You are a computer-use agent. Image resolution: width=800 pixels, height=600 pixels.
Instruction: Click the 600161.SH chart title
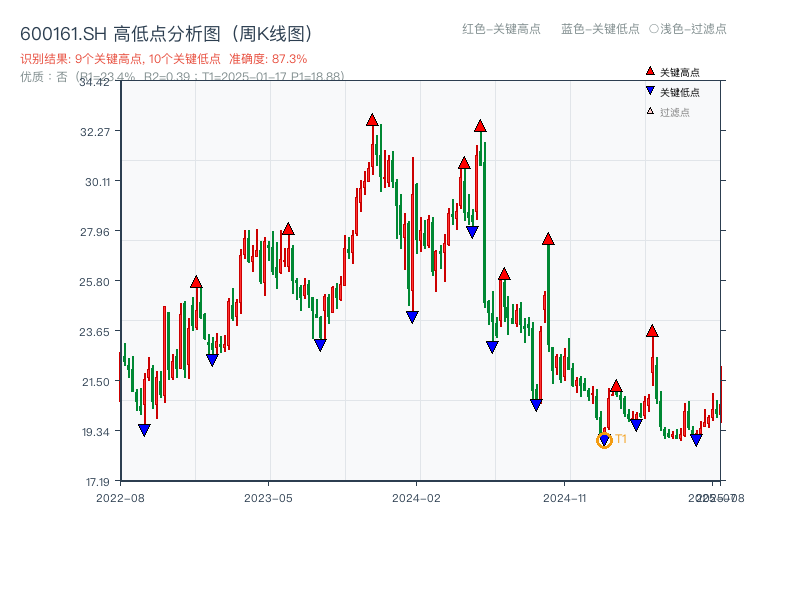61,32
